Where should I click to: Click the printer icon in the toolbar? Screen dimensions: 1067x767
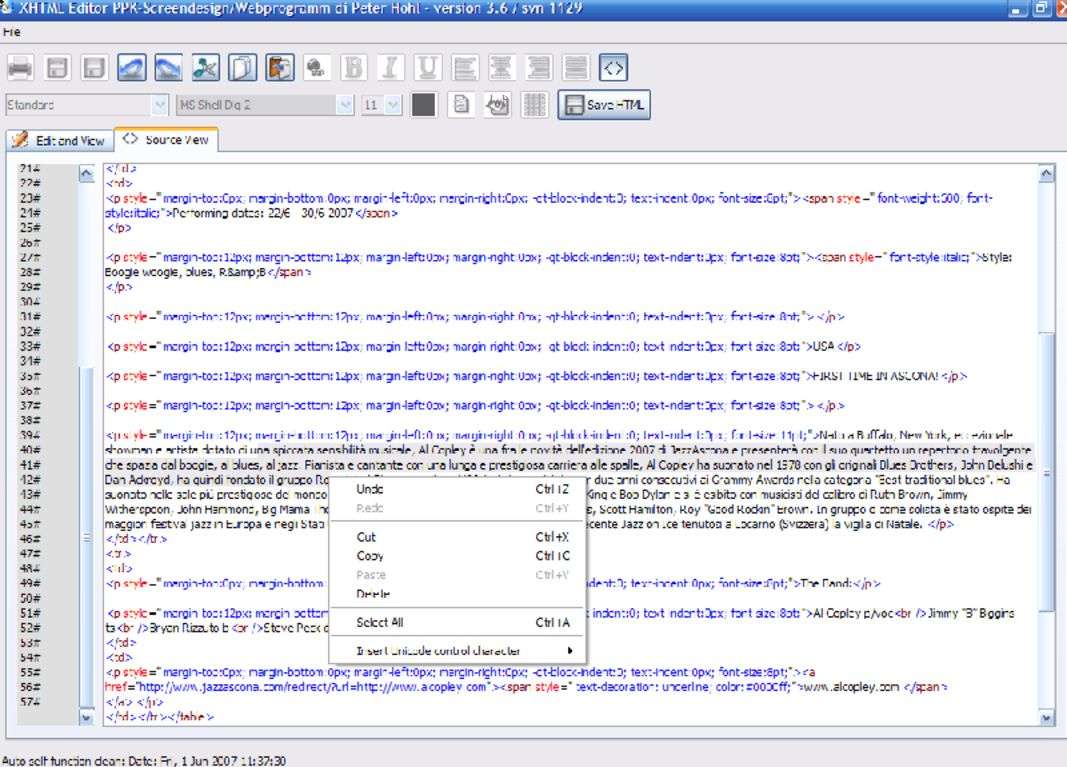point(22,67)
